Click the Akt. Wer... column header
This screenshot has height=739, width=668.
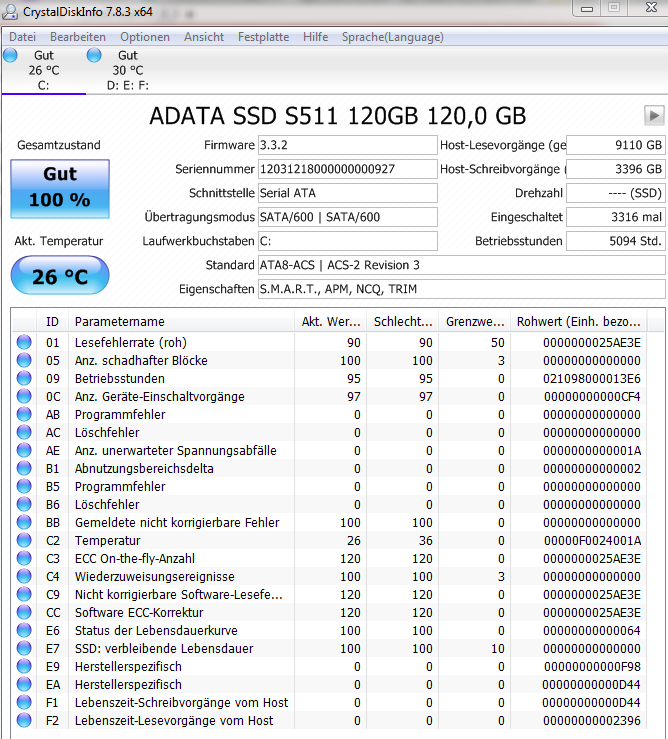tap(331, 322)
